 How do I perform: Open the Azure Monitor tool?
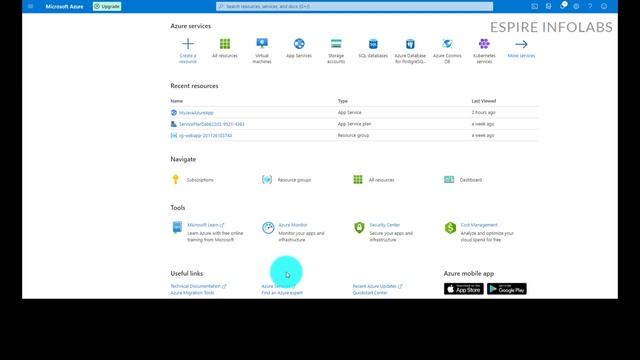[293, 225]
